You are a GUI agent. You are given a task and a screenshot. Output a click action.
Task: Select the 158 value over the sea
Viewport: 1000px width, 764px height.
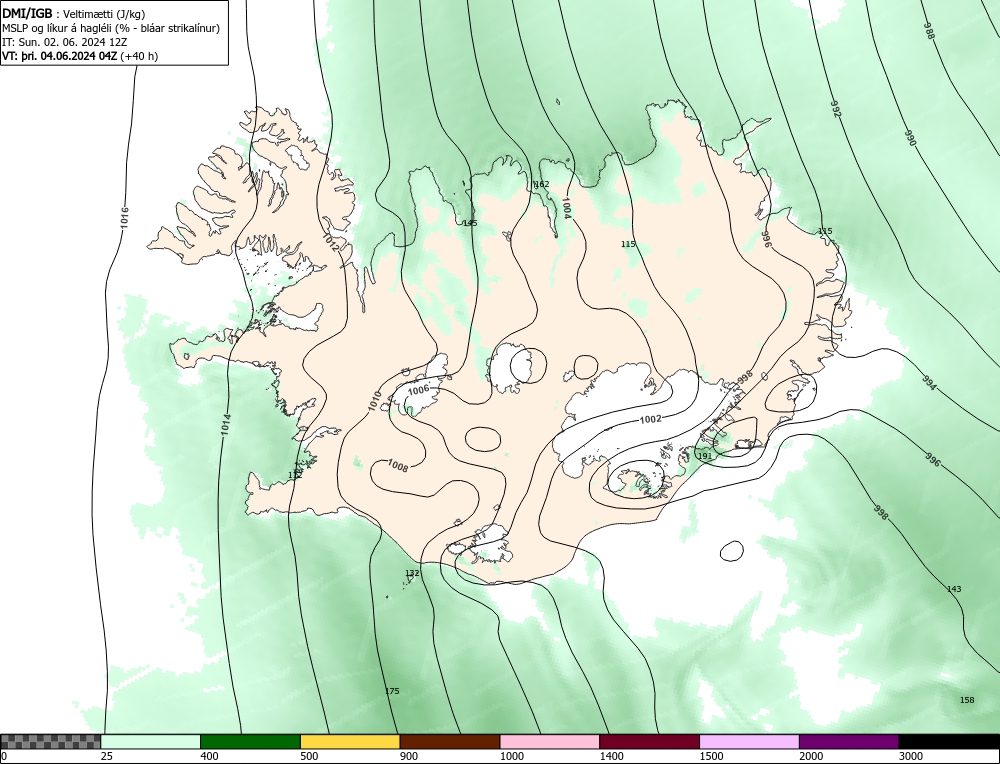[967, 700]
